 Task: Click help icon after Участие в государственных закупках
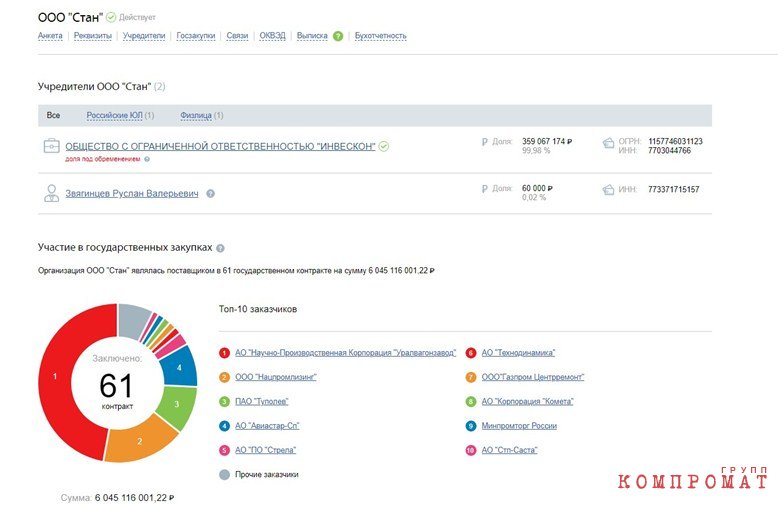coord(220,248)
